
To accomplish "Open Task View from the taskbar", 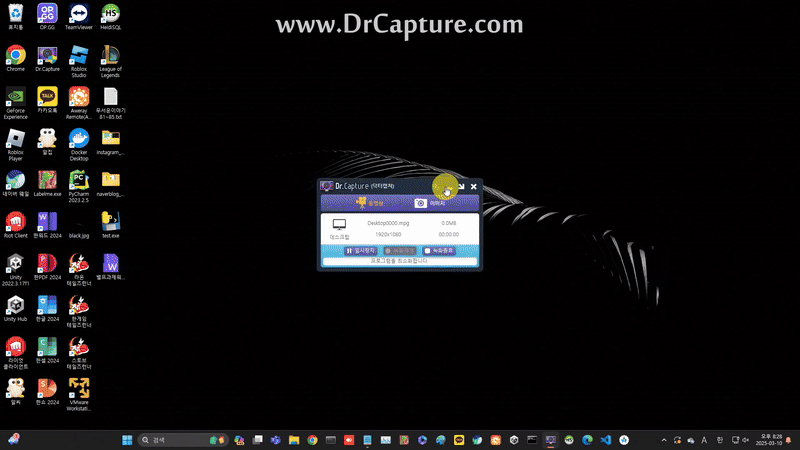I will (258, 440).
